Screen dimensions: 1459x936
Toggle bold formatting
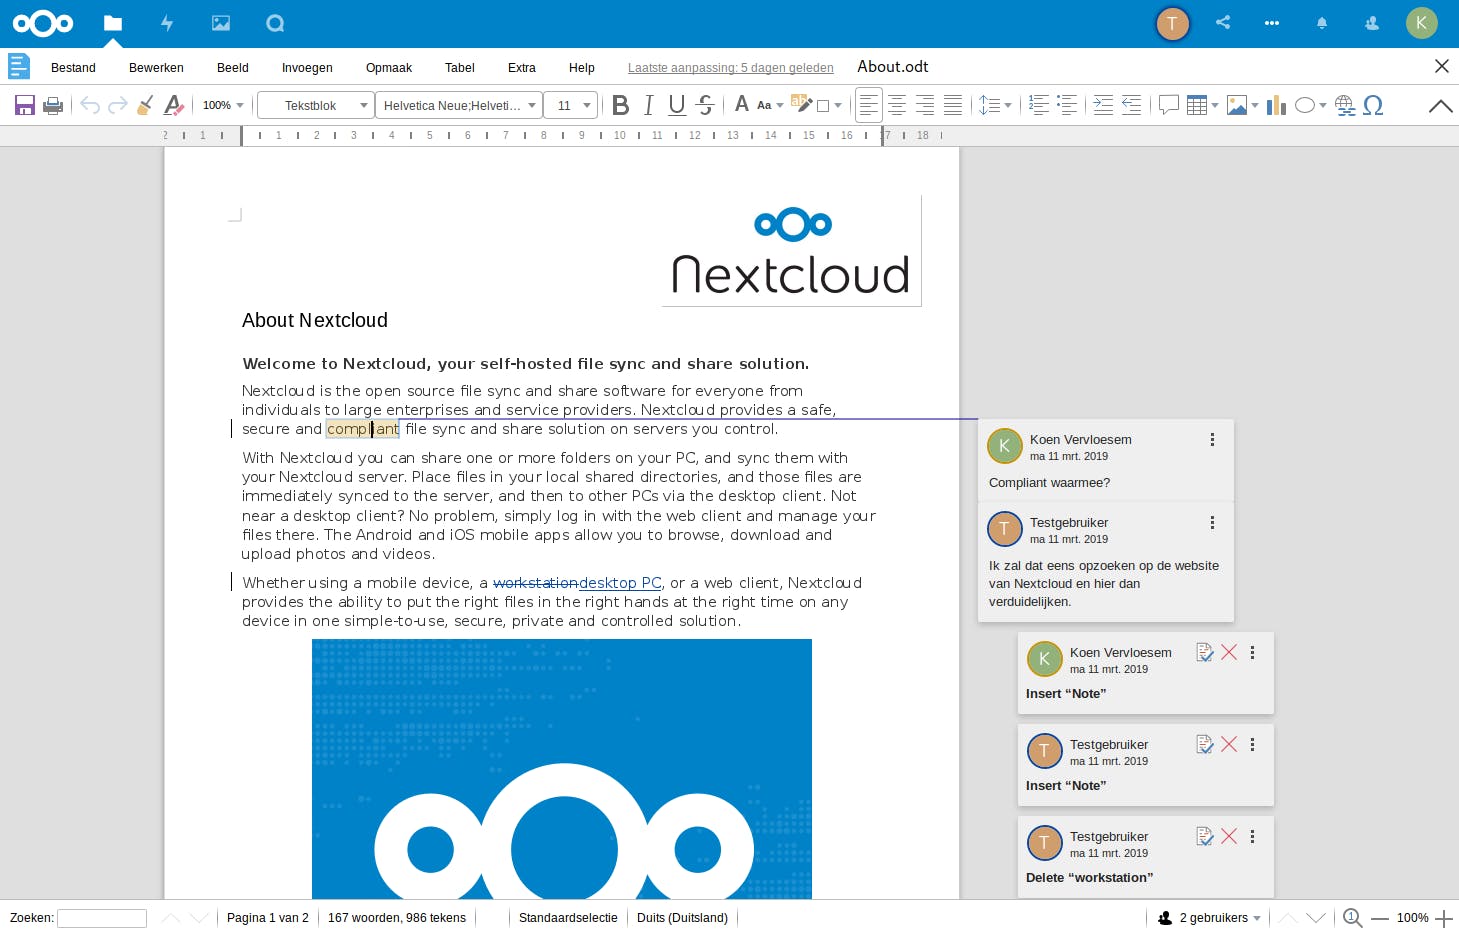click(x=621, y=105)
